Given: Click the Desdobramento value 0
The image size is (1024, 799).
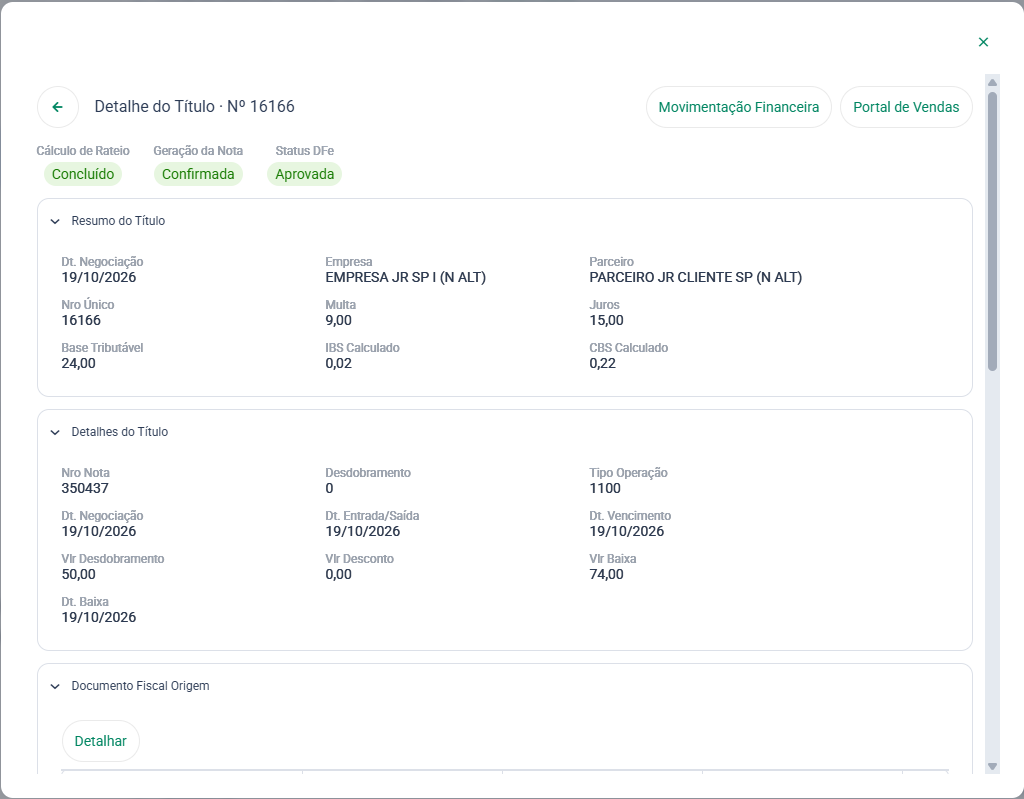Looking at the screenshot, I should pos(329,488).
